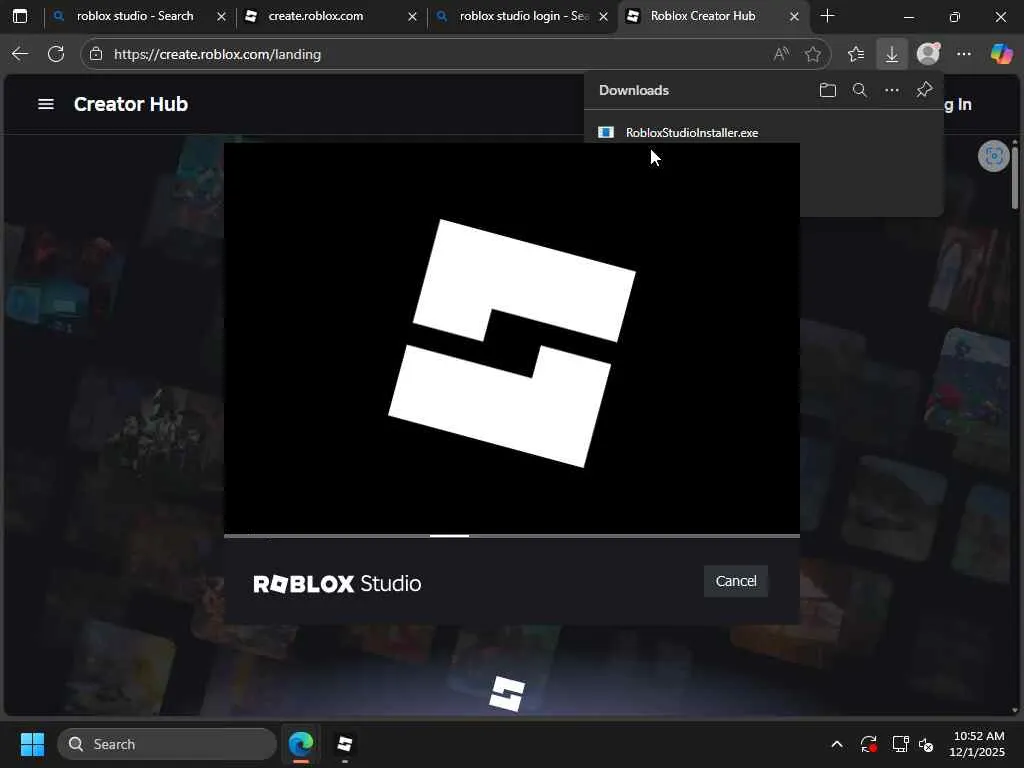Click the Roblox Studio logo on the page
The image size is (1024, 768).
[x=507, y=694]
